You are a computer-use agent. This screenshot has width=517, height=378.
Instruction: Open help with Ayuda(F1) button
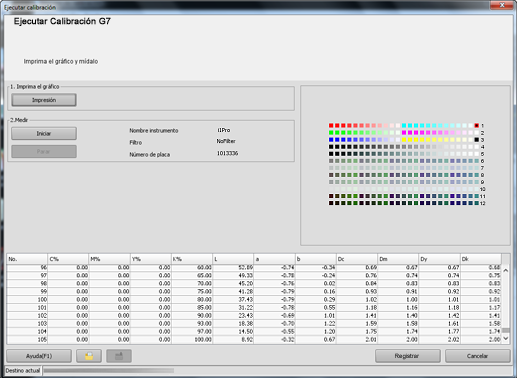point(39,356)
